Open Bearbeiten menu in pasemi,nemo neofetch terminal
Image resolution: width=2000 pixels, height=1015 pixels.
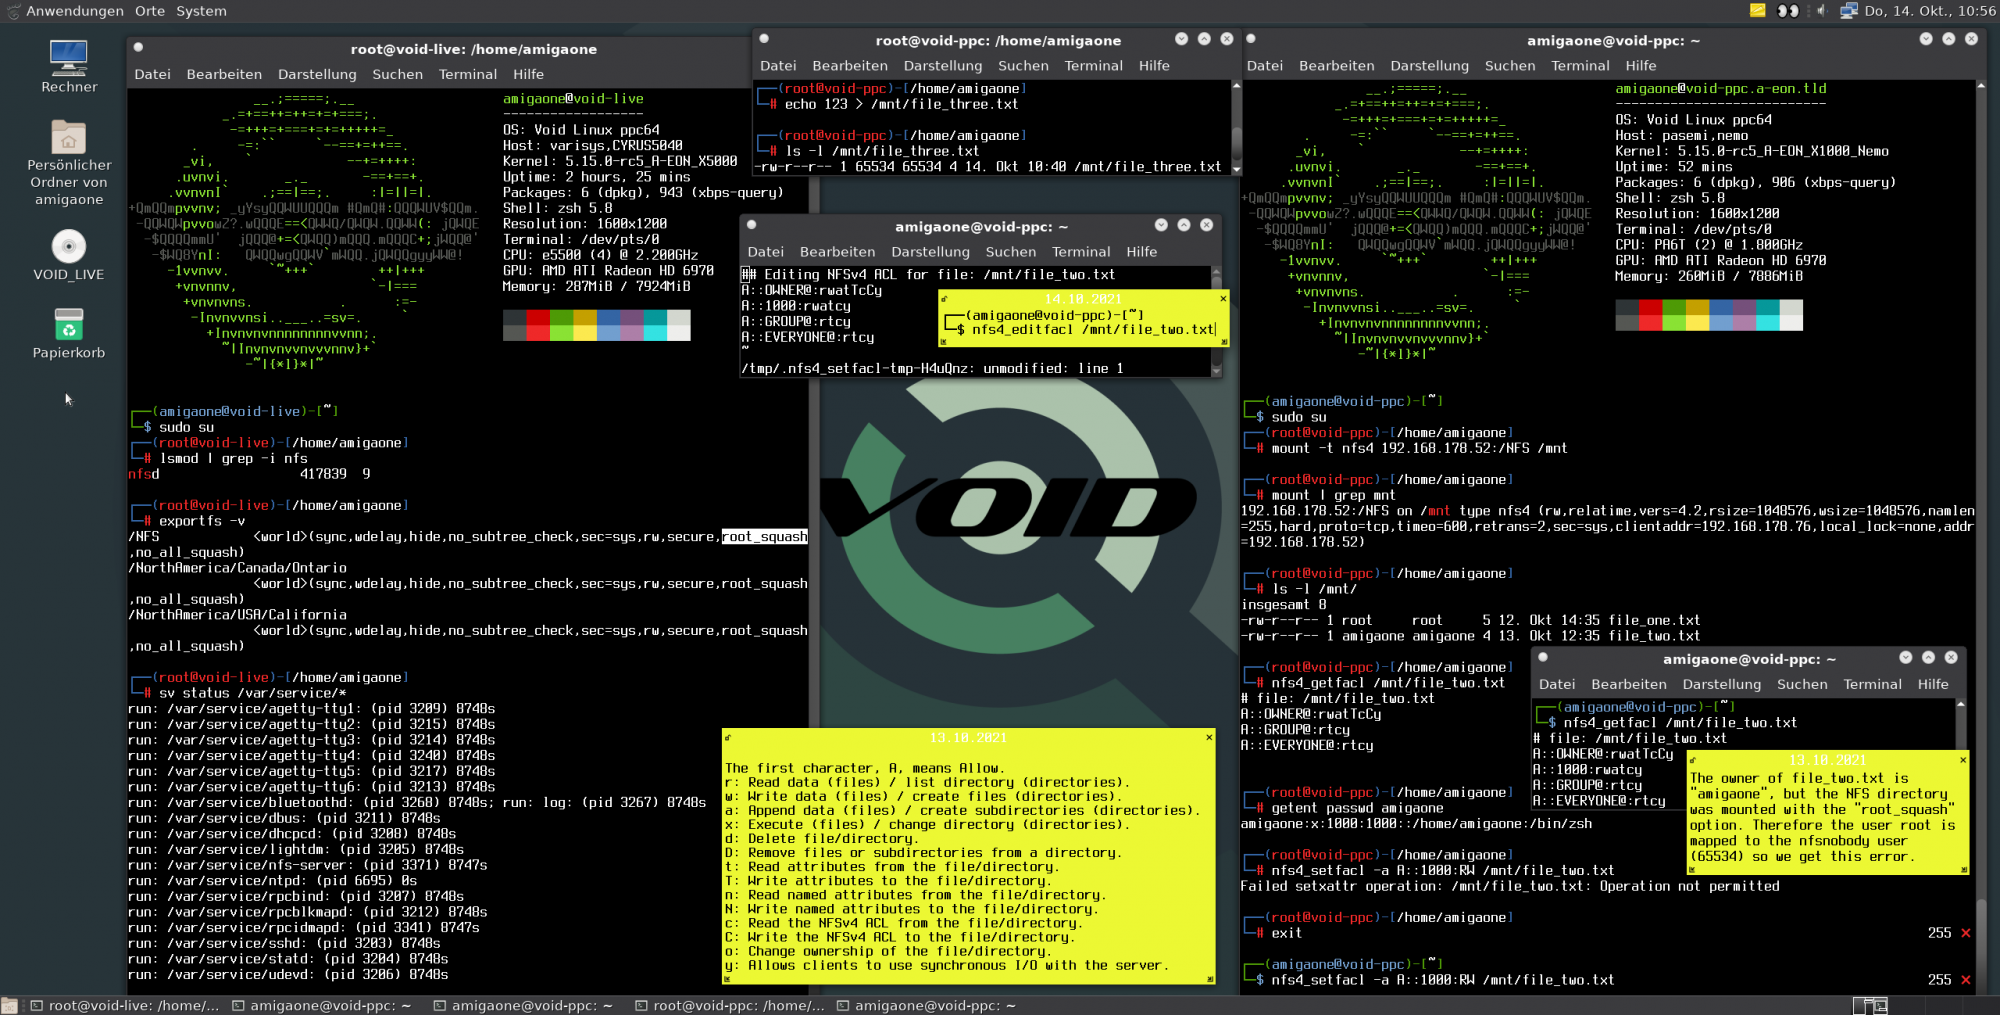point(1336,66)
